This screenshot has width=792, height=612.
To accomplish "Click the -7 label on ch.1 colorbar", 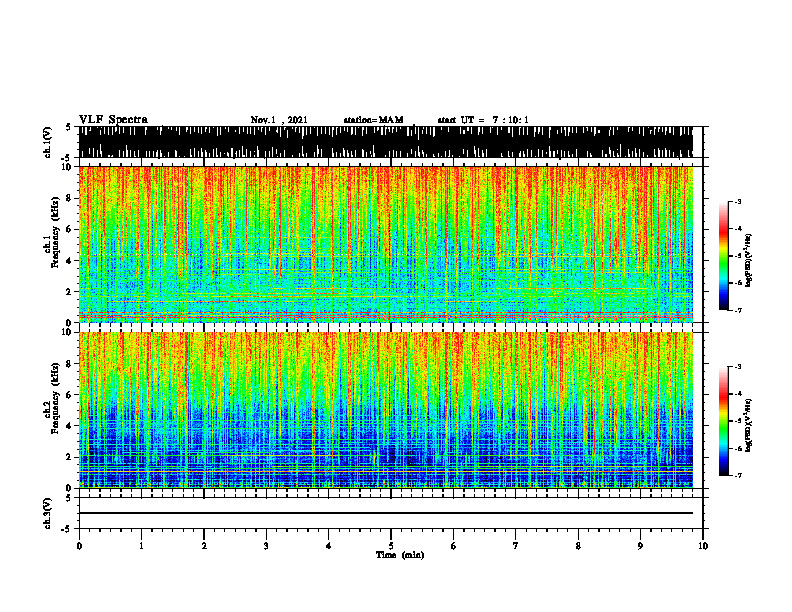I will [738, 310].
